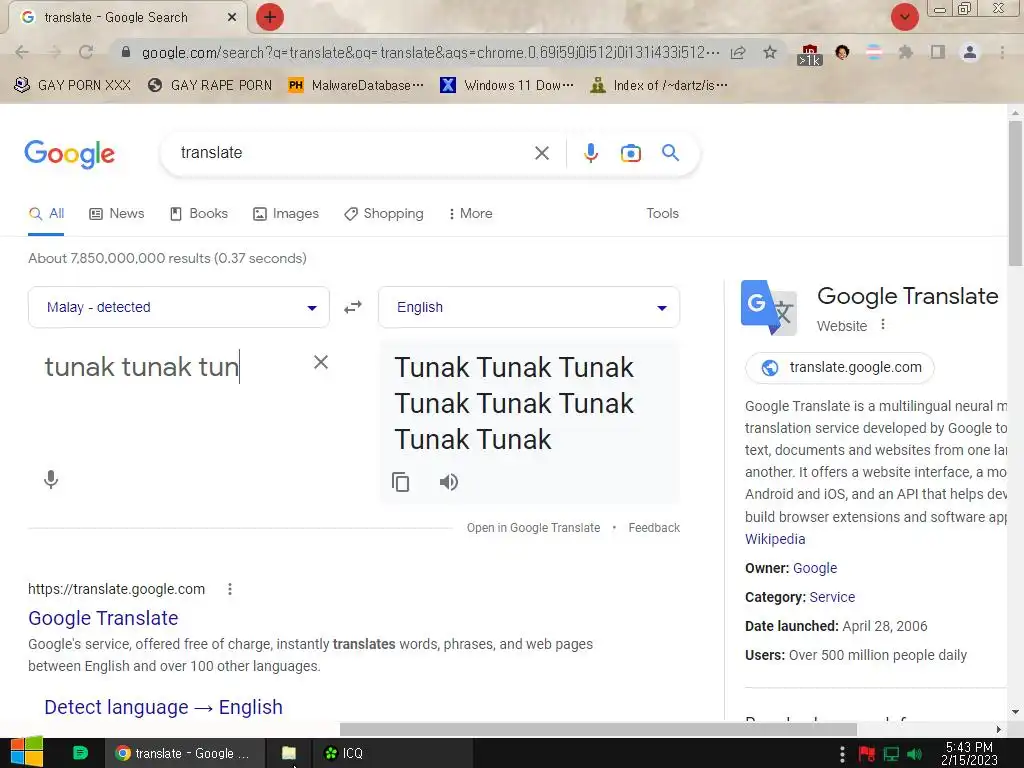Click the browser forward arrow
The width and height of the screenshot is (1024, 768).
[x=54, y=52]
